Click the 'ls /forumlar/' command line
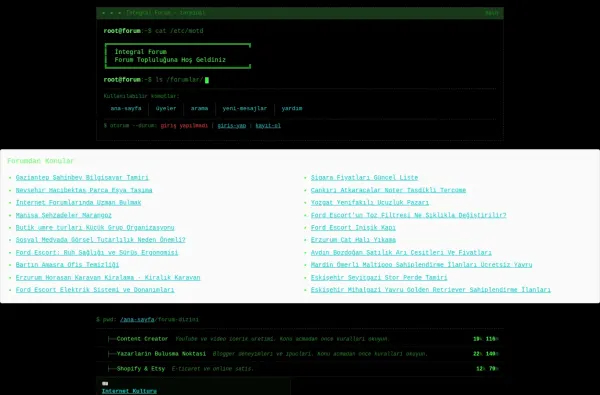The image size is (600, 395). coord(179,80)
